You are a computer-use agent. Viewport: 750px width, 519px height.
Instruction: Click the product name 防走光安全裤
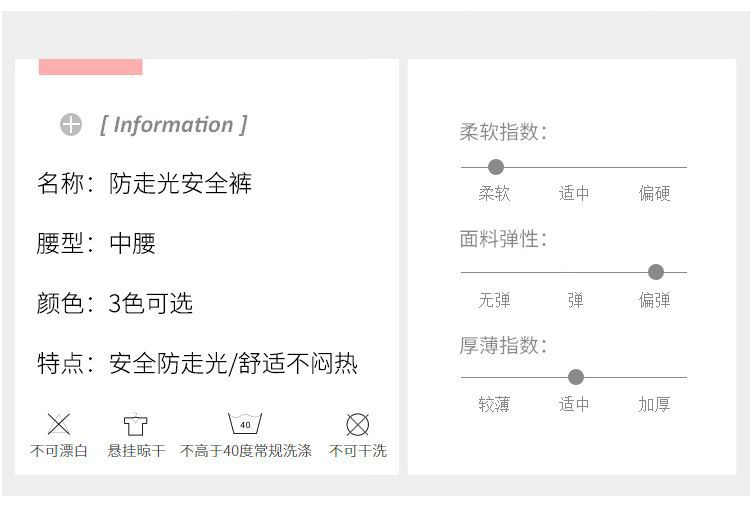coord(181,184)
